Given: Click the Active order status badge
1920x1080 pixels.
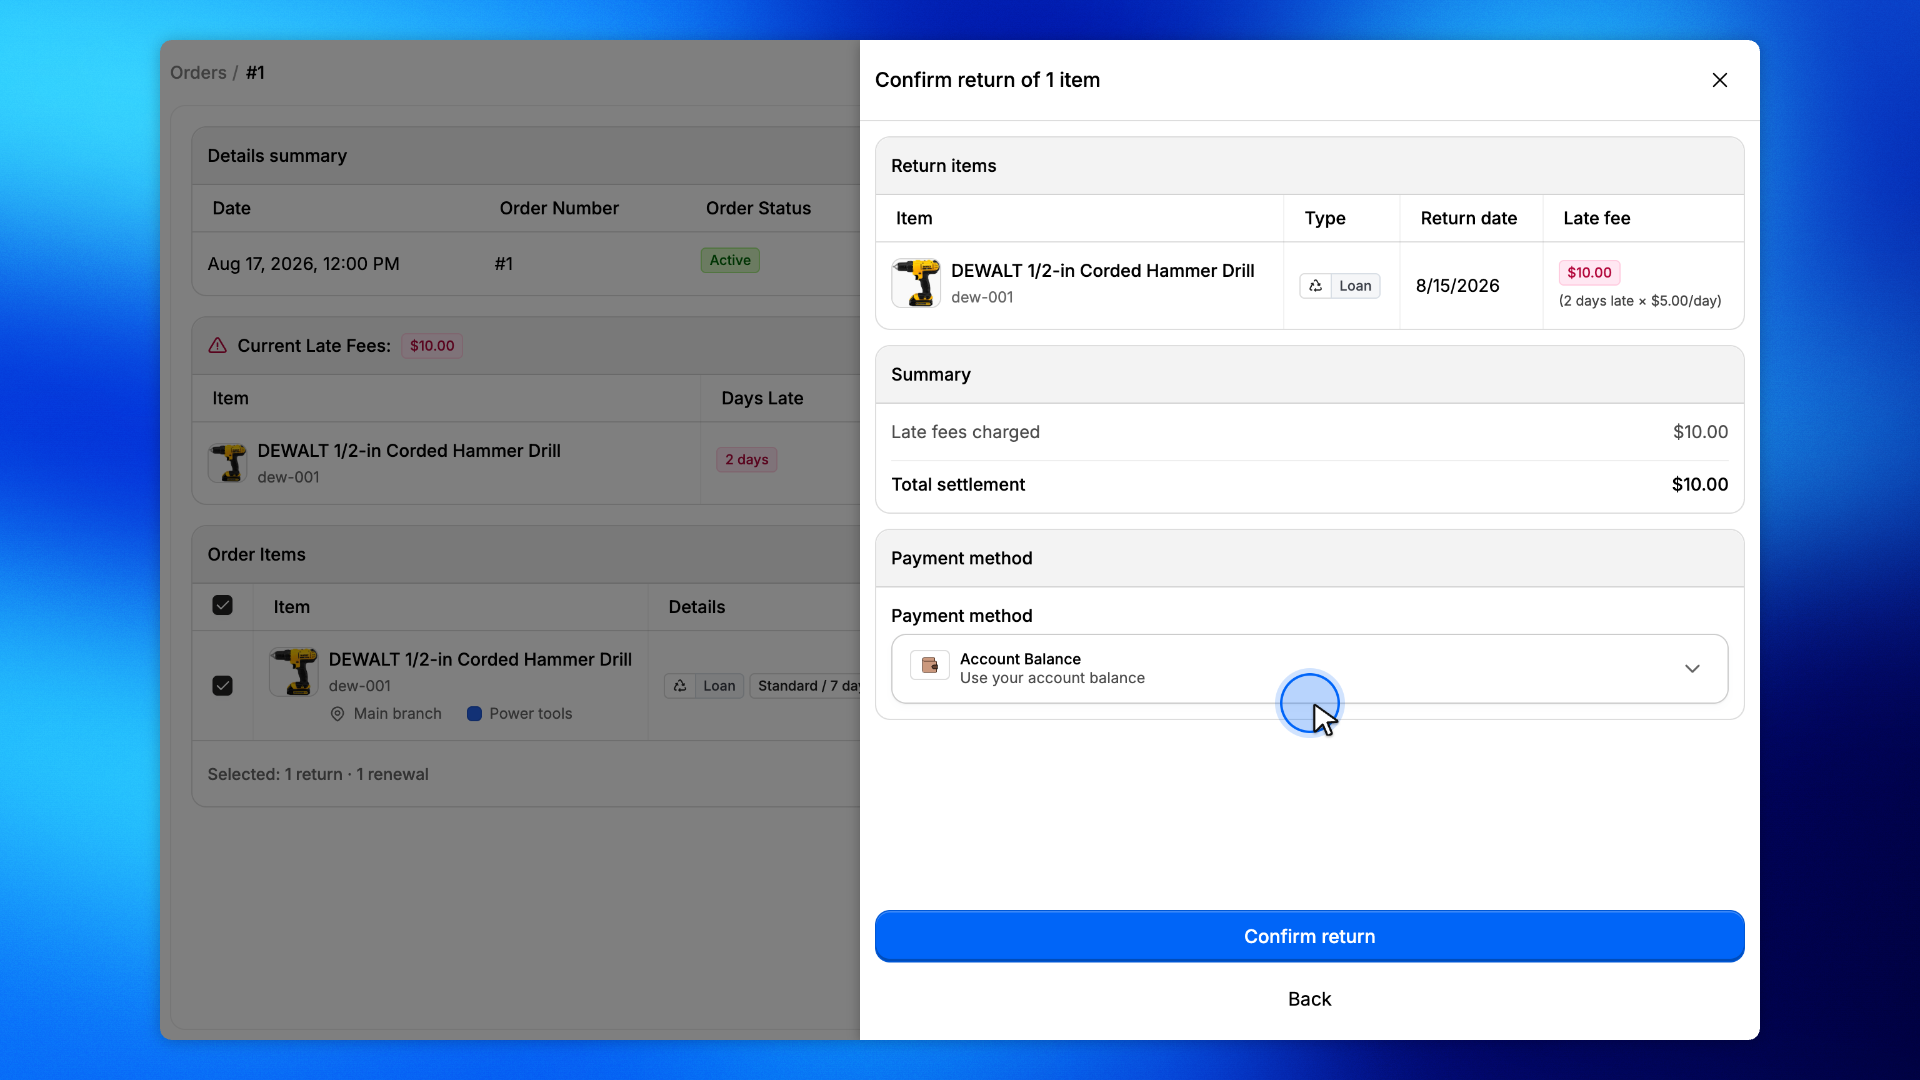Looking at the screenshot, I should click(x=730, y=260).
